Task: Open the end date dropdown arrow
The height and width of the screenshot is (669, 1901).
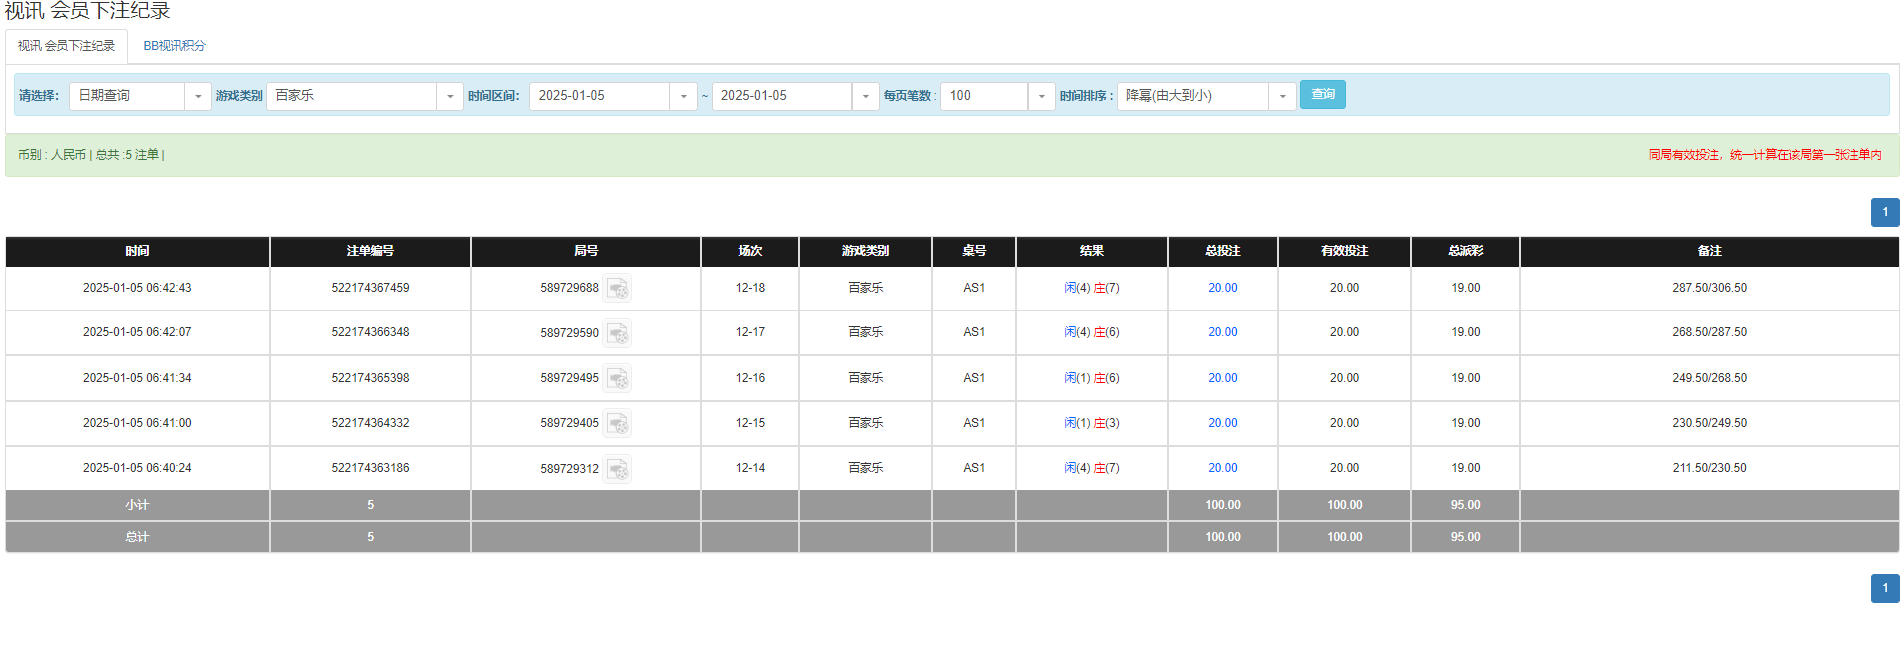Action: click(x=865, y=96)
